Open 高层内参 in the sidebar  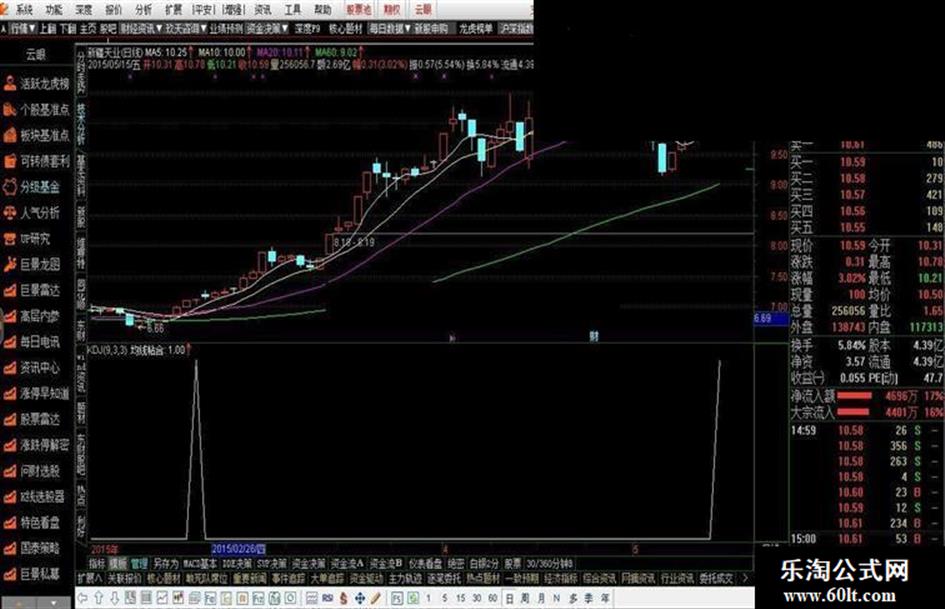tap(31, 316)
